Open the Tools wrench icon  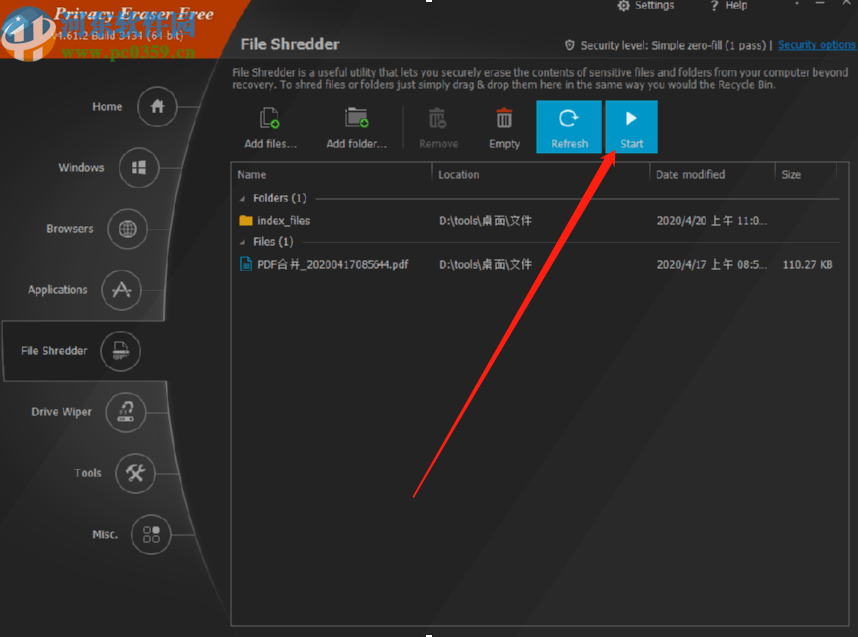tap(136, 473)
